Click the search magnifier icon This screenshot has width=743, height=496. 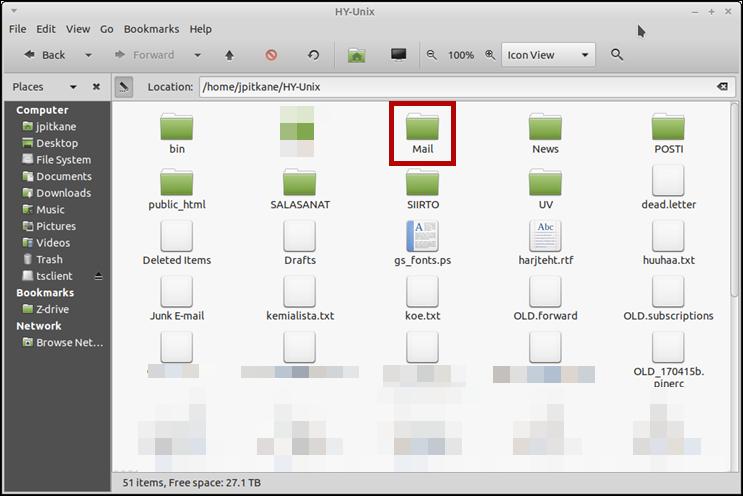[x=616, y=55]
